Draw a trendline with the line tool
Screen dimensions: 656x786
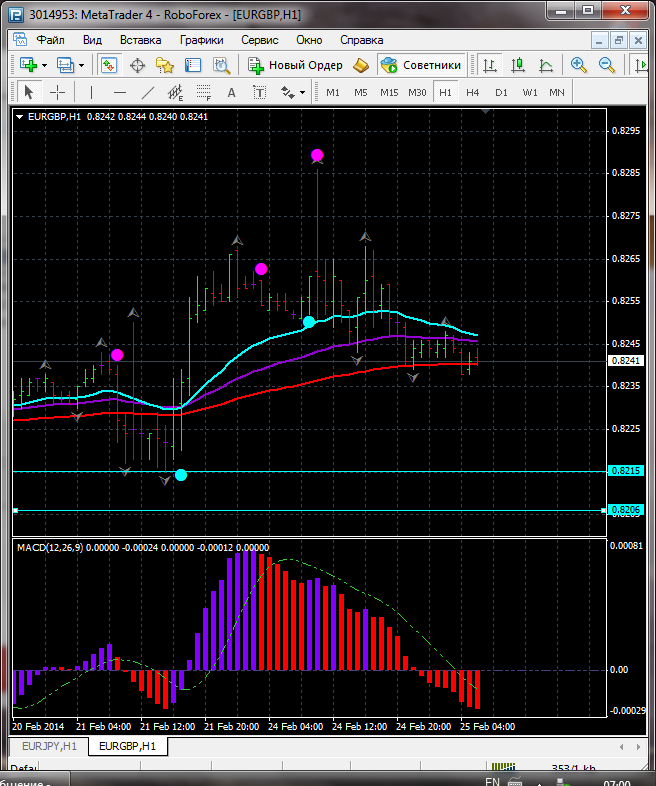[148, 92]
